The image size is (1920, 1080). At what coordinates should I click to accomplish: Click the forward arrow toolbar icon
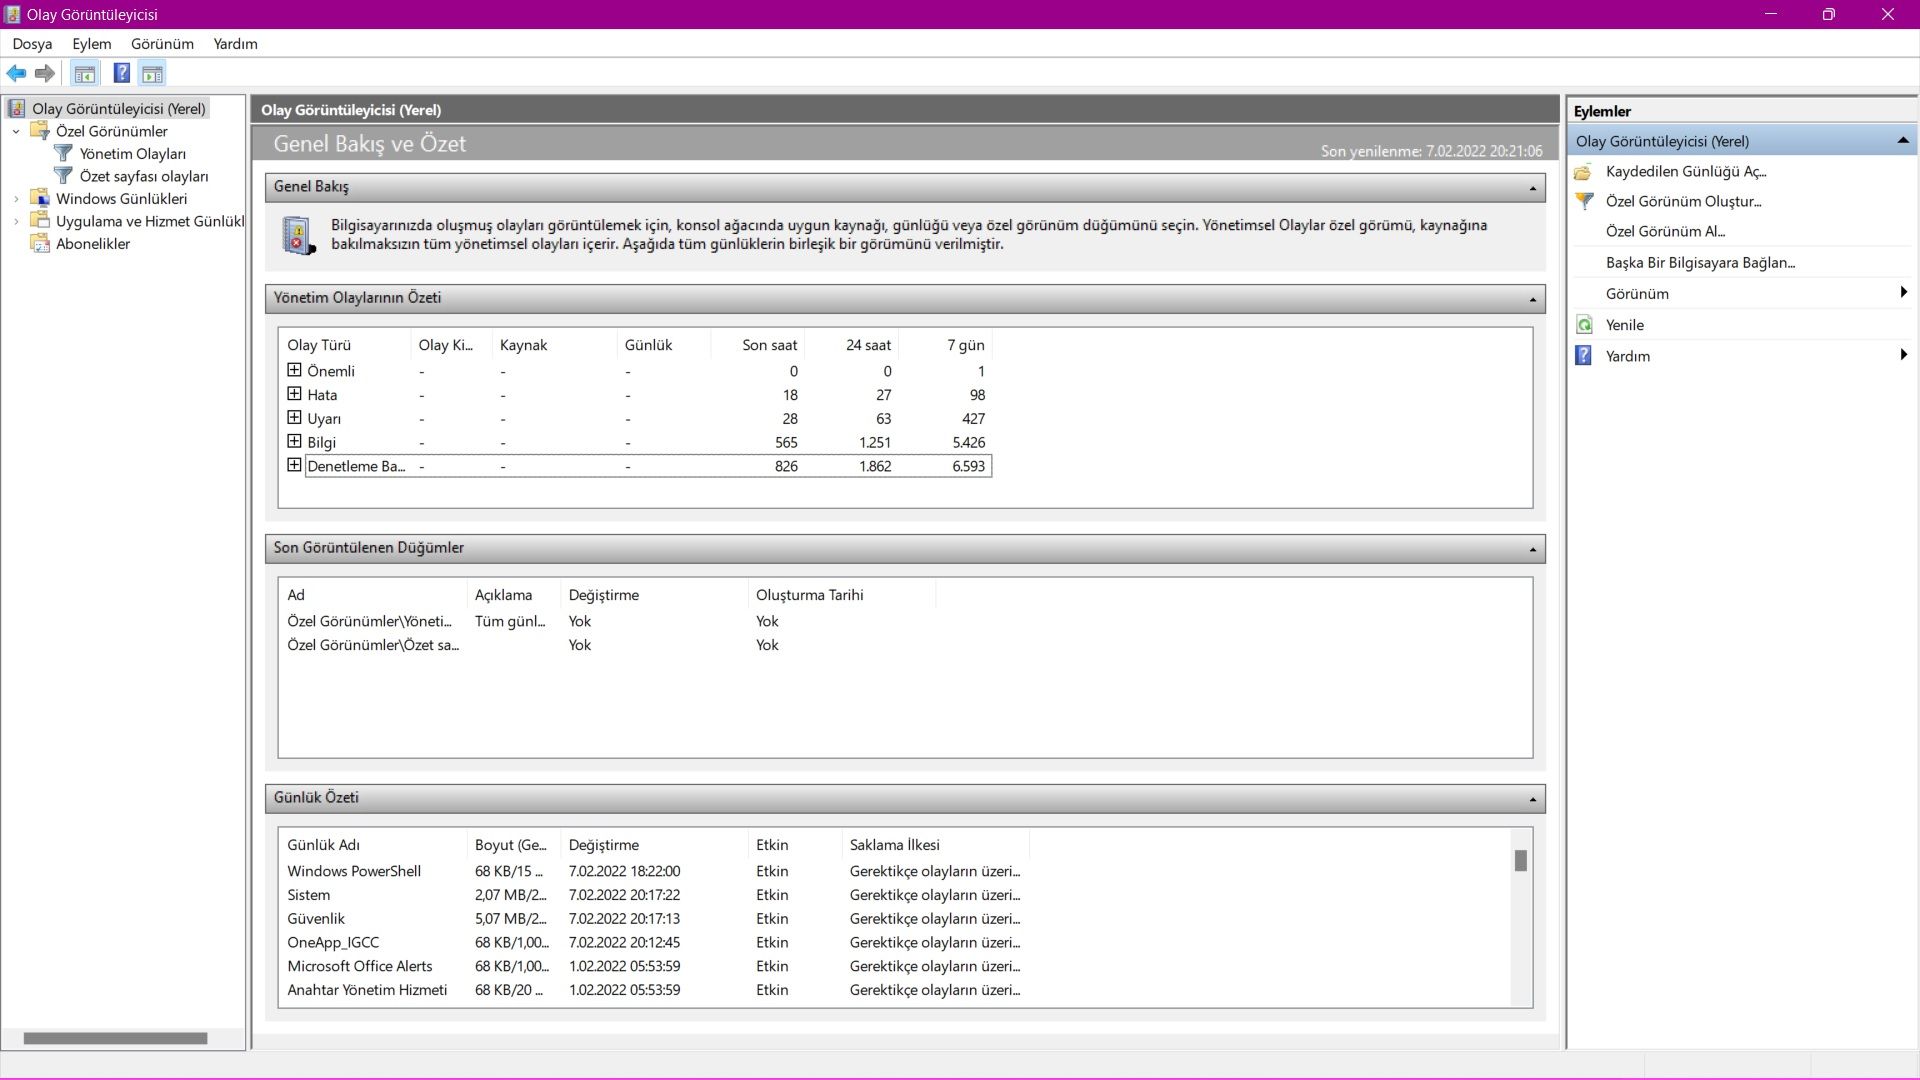[x=44, y=73]
